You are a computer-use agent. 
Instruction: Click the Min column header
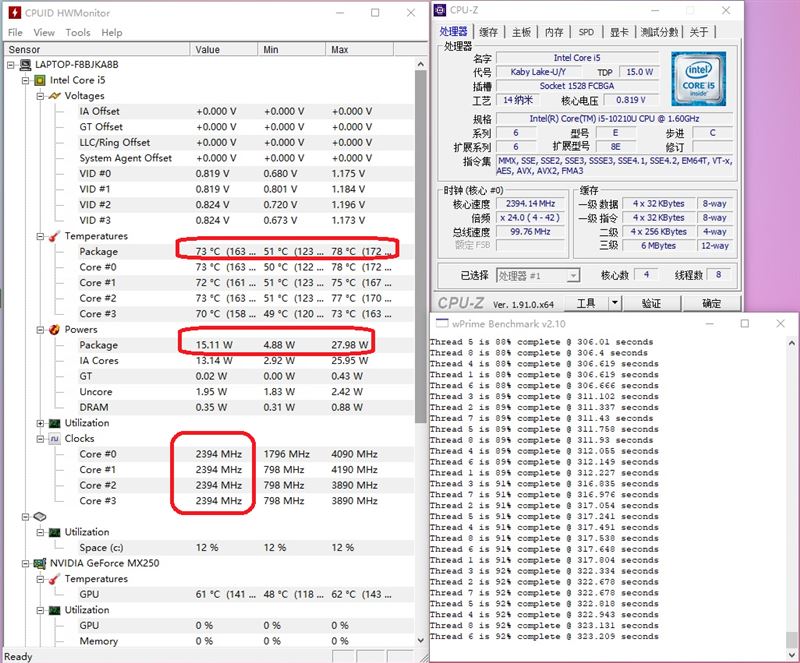coord(291,50)
